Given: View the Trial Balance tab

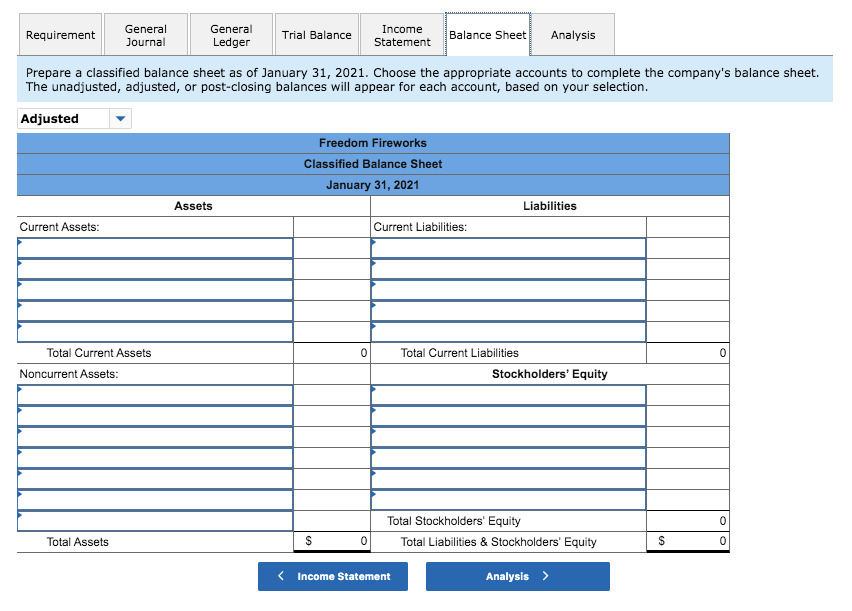Looking at the screenshot, I should 316,34.
